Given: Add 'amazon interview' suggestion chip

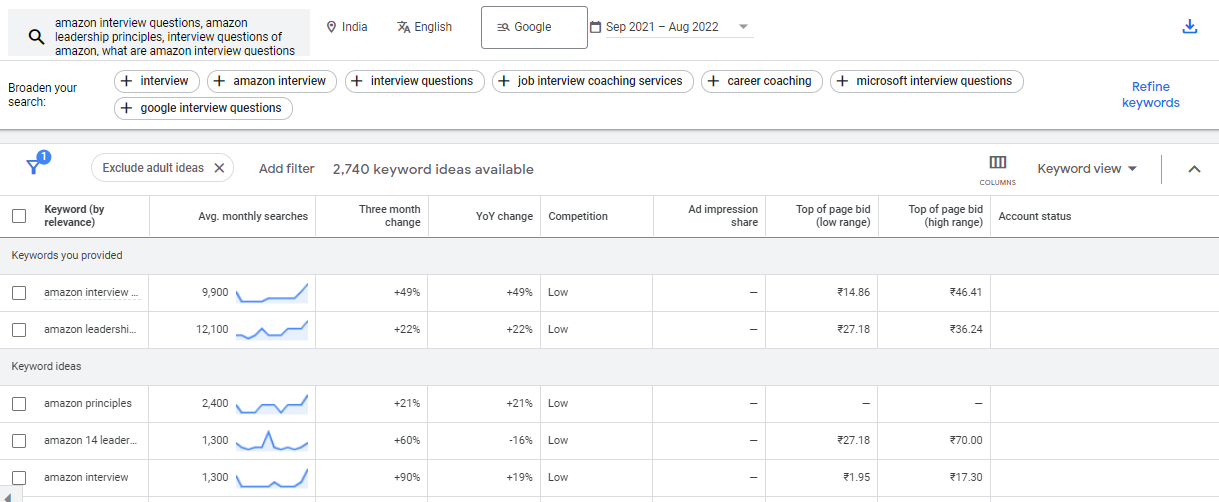Looking at the screenshot, I should (x=273, y=81).
